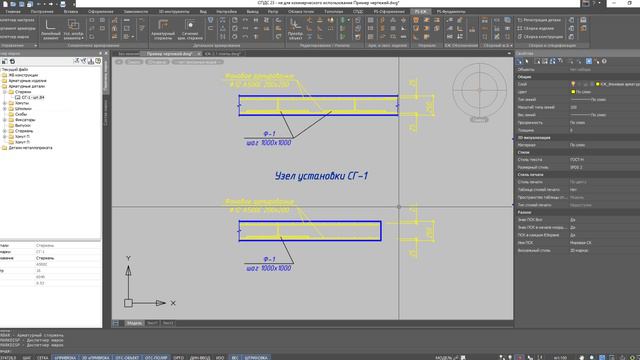Click the refresh icon in manager panel
The height and width of the screenshot is (360, 640).
pos(12,61)
